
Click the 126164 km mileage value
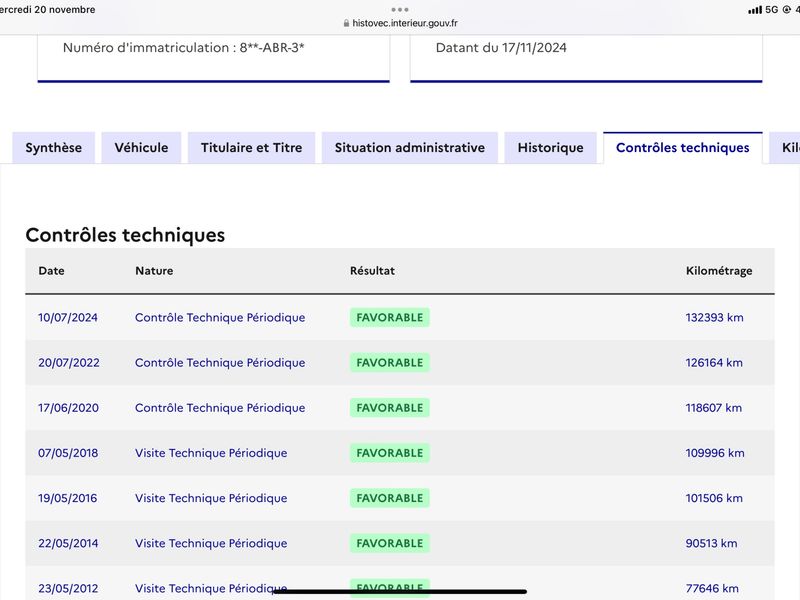pos(714,363)
